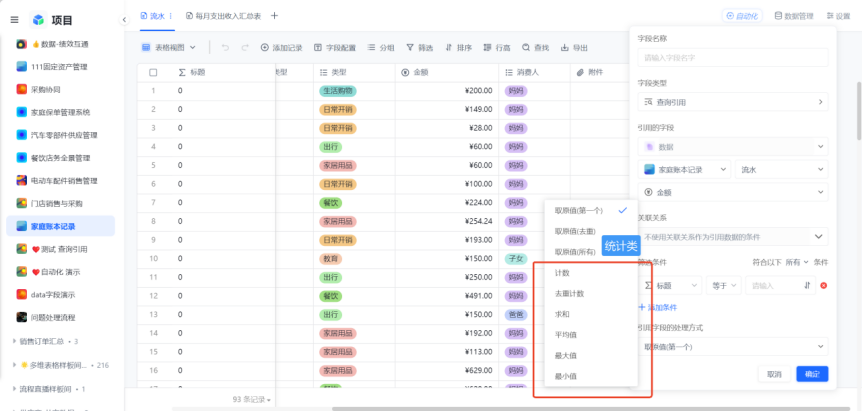Choose 计数 from the popup list
Viewport: 862px width, 411px height.
591,273
